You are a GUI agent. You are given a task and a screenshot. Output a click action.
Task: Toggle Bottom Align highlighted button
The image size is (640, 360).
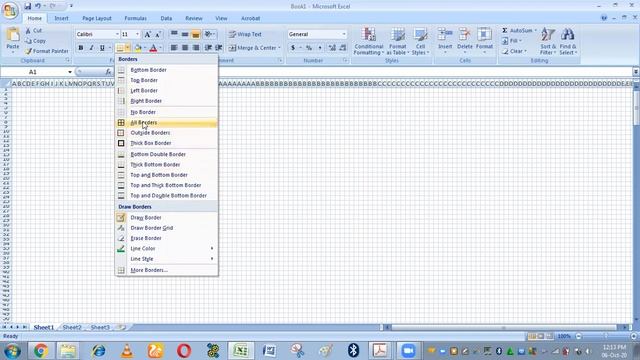point(196,34)
